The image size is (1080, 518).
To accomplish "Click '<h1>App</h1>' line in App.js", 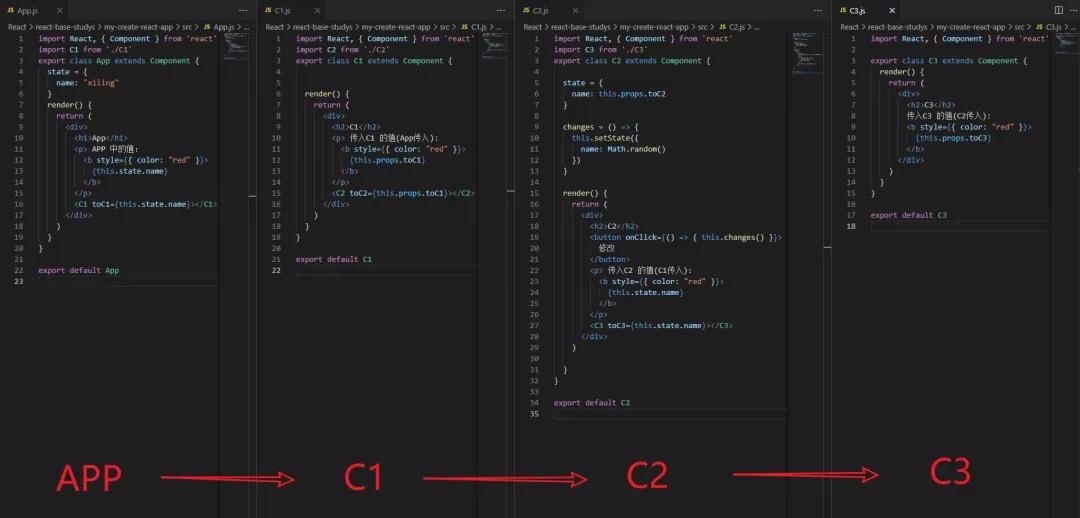I will [x=101, y=138].
